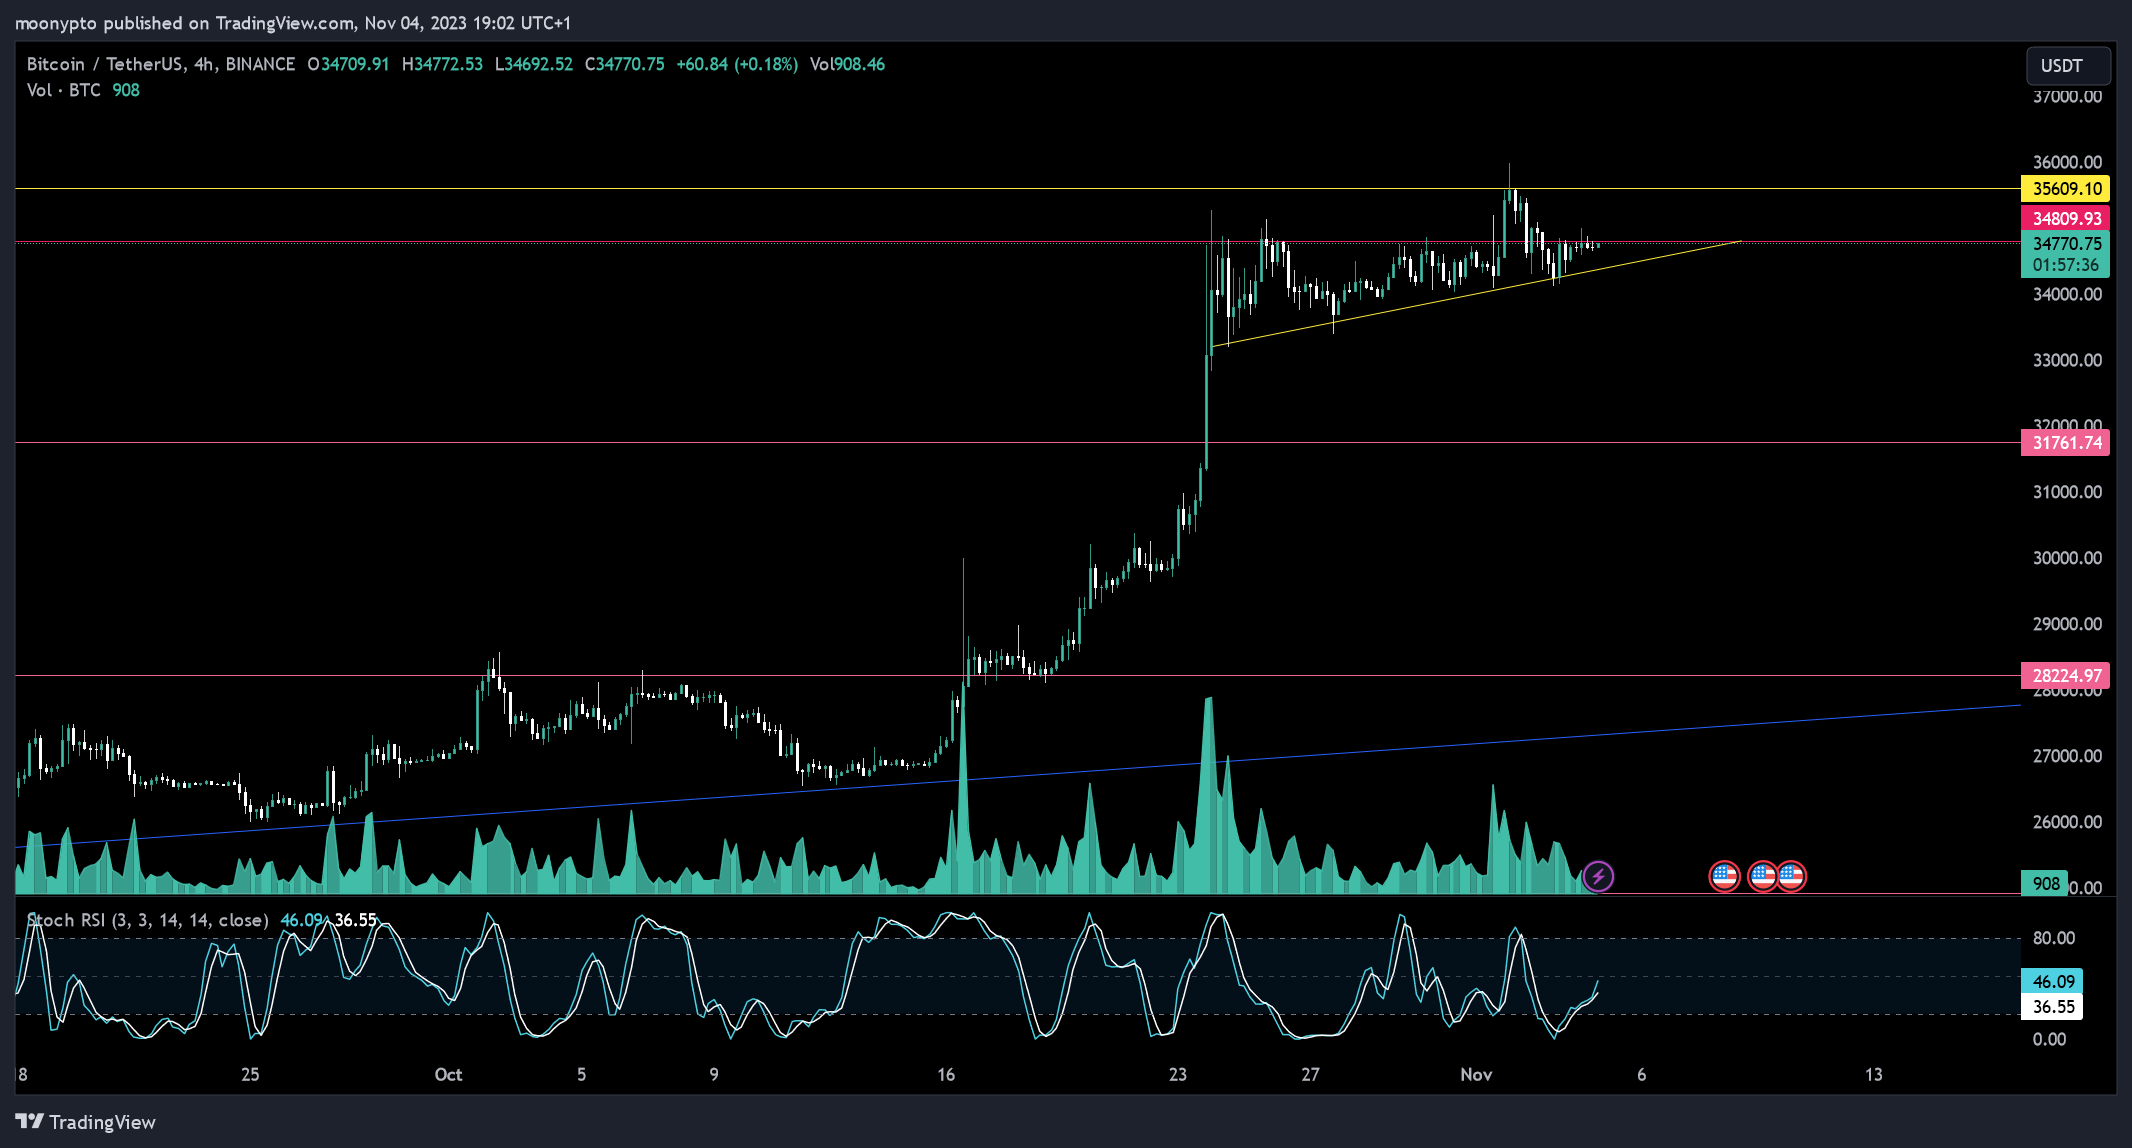Select the pink 31761.74 price level label
The width and height of the screenshot is (2132, 1148).
pyautogui.click(x=2065, y=443)
